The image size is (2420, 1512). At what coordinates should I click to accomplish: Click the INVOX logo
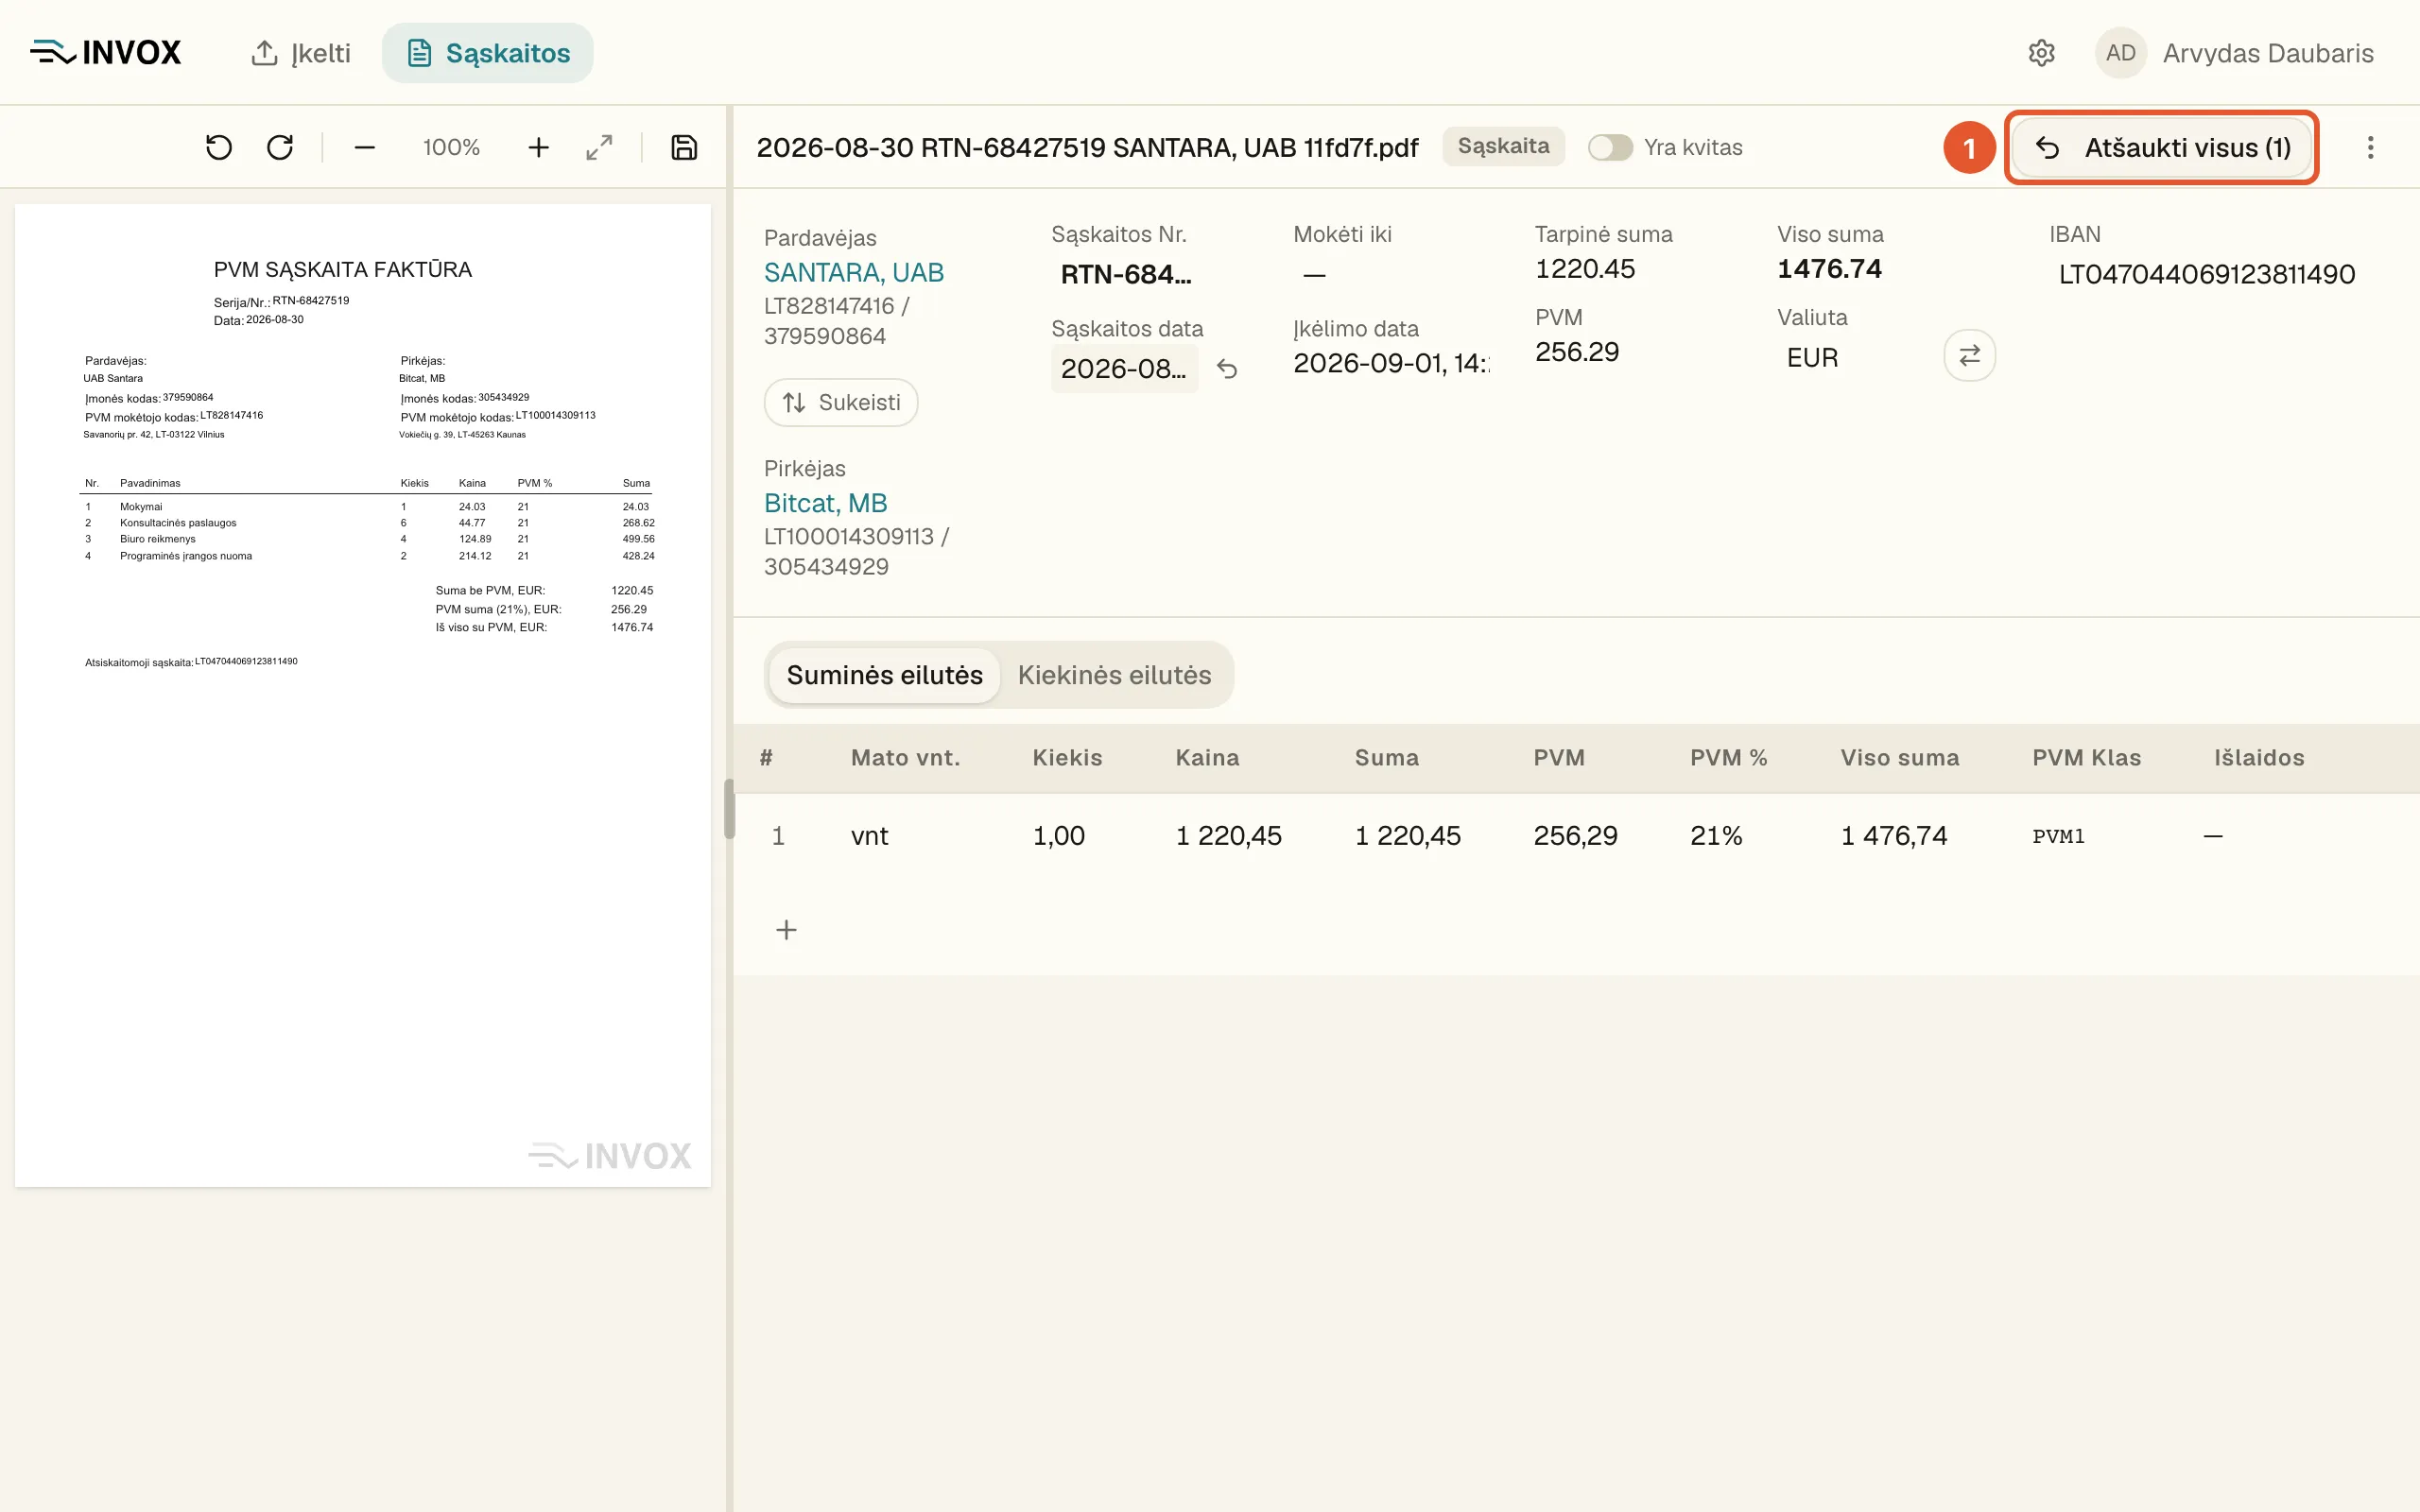pyautogui.click(x=106, y=52)
